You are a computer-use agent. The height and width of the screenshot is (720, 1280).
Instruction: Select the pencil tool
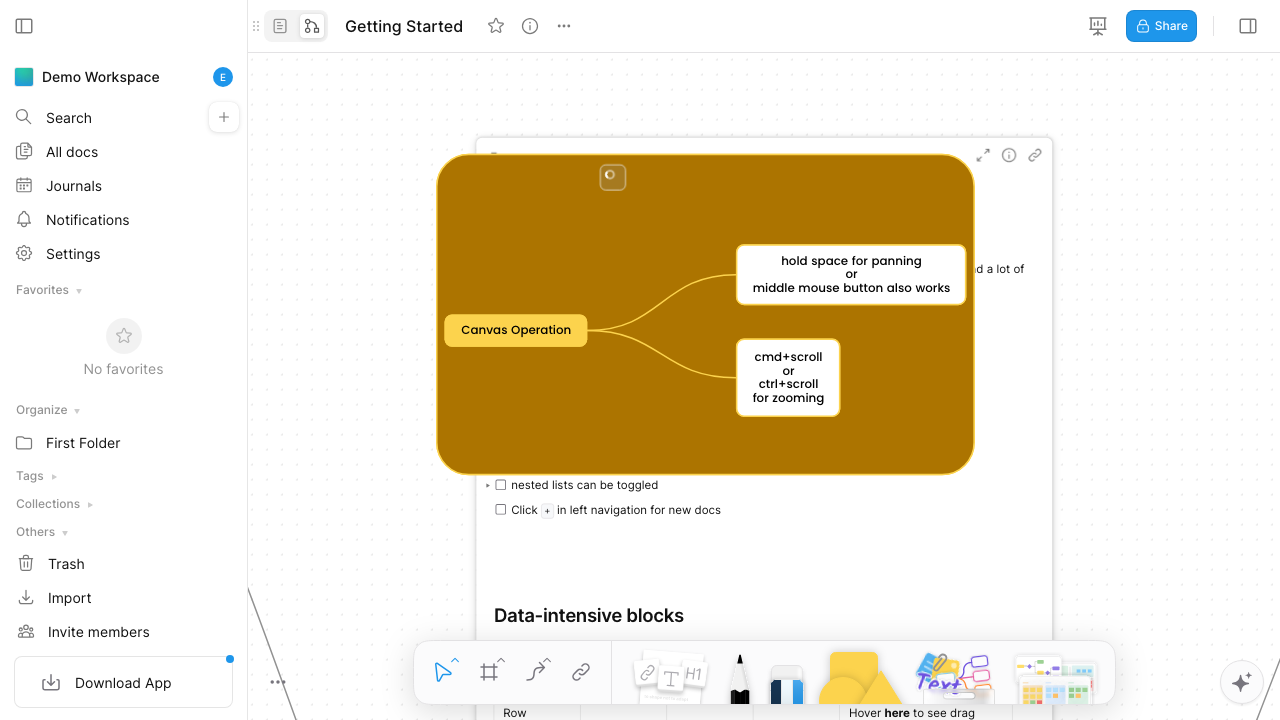click(740, 679)
